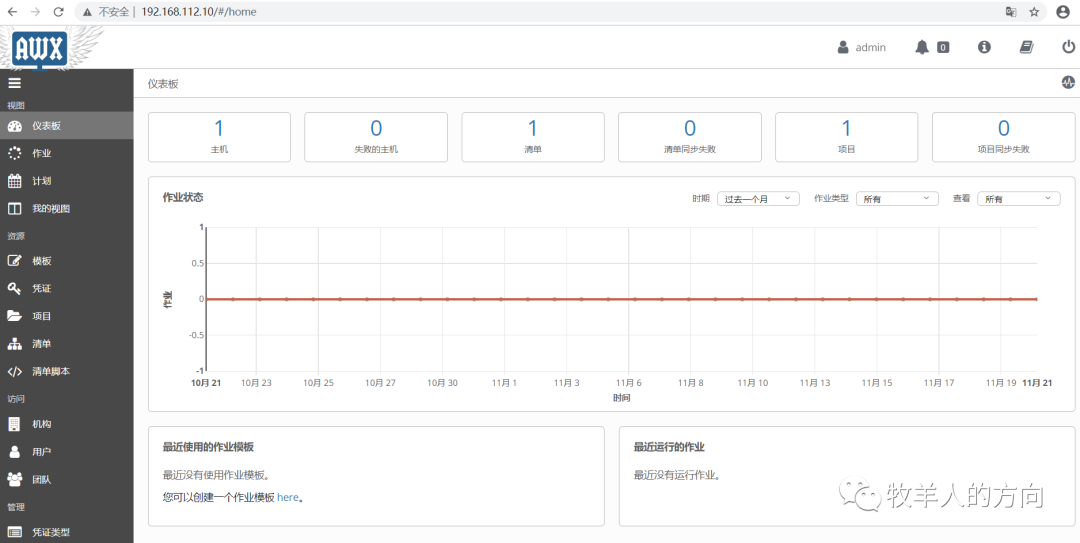Open the admin user profile
This screenshot has width=1080, height=543.
point(861,48)
